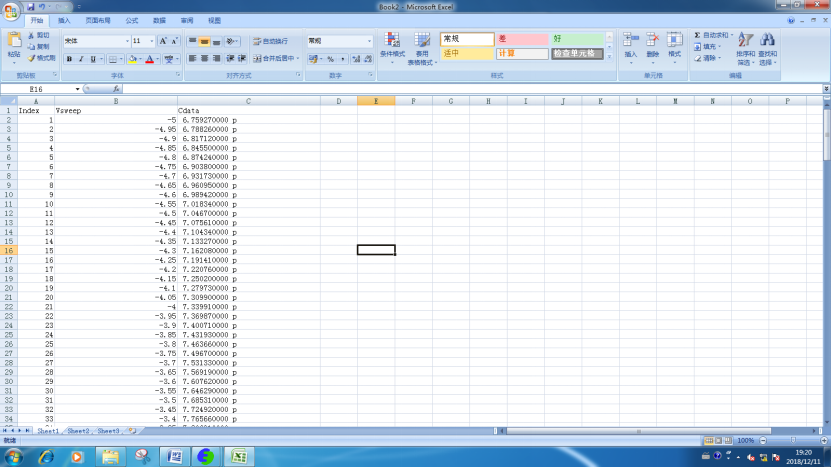Apply the 差 bad cell style
Viewport: 831px width, 468px height.
[522, 39]
